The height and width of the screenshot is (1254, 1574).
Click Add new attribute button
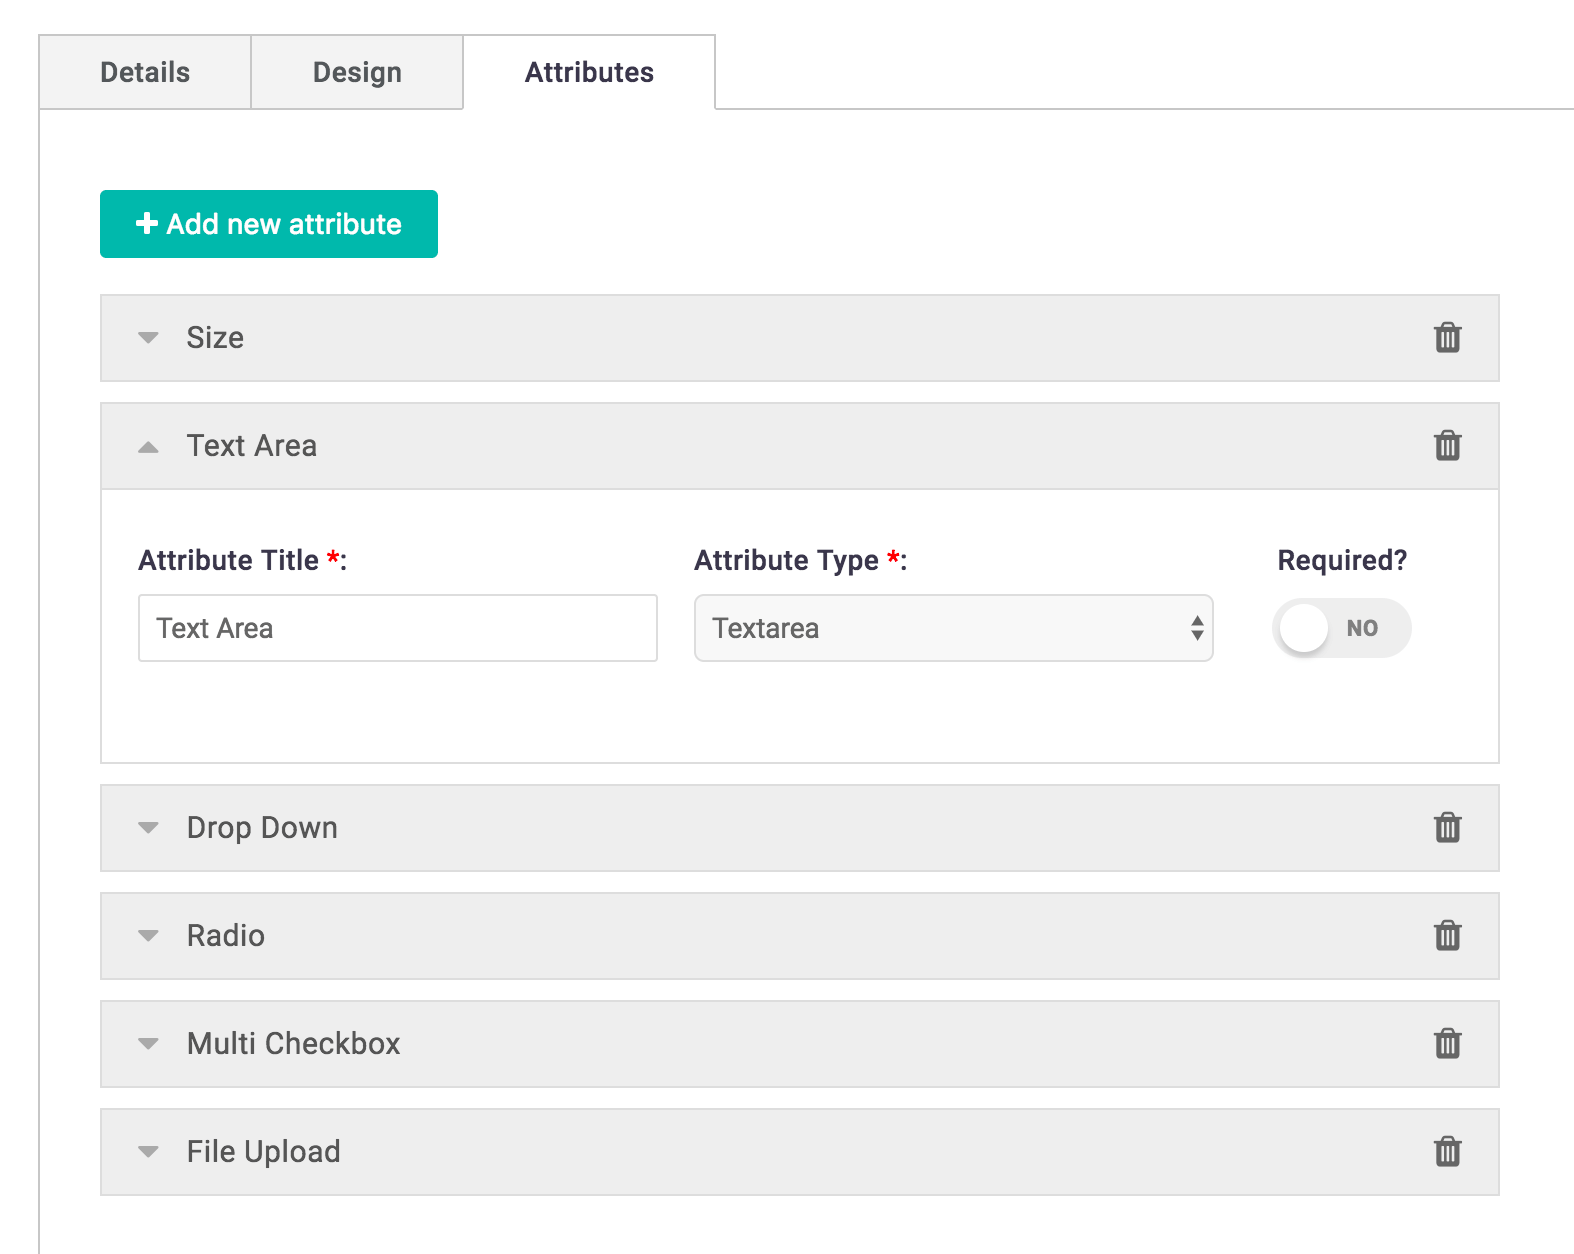[269, 224]
